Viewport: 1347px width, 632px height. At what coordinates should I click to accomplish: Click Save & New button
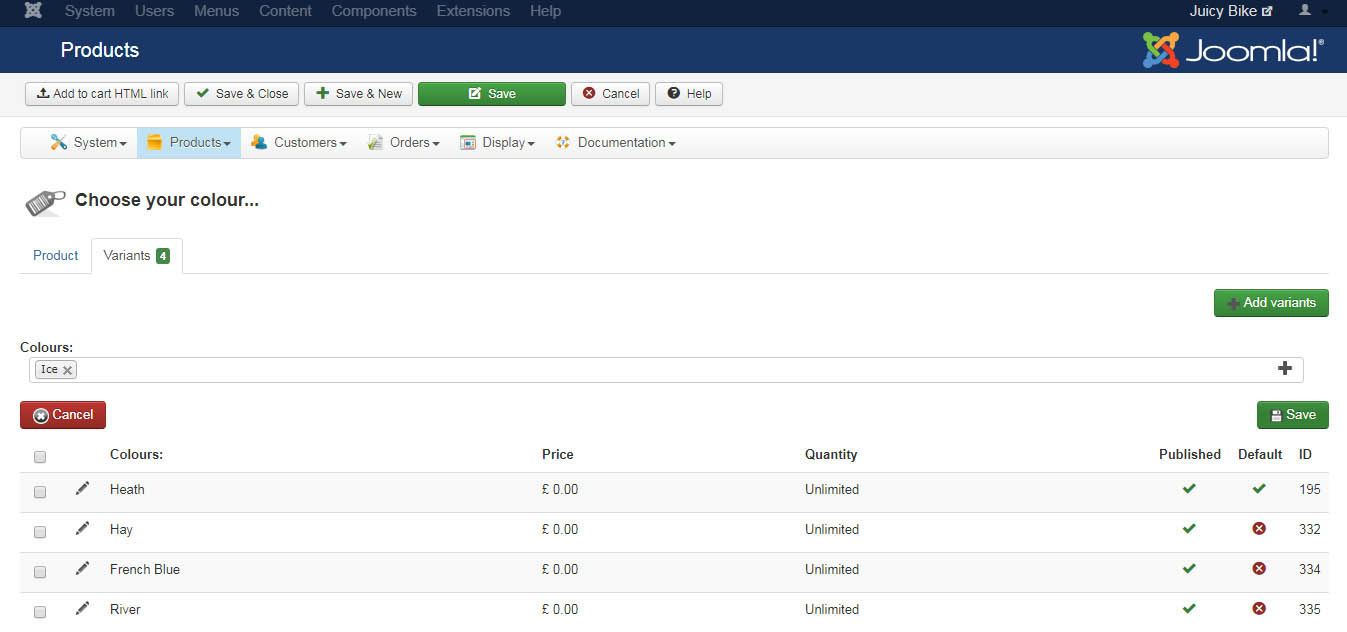[358, 94]
